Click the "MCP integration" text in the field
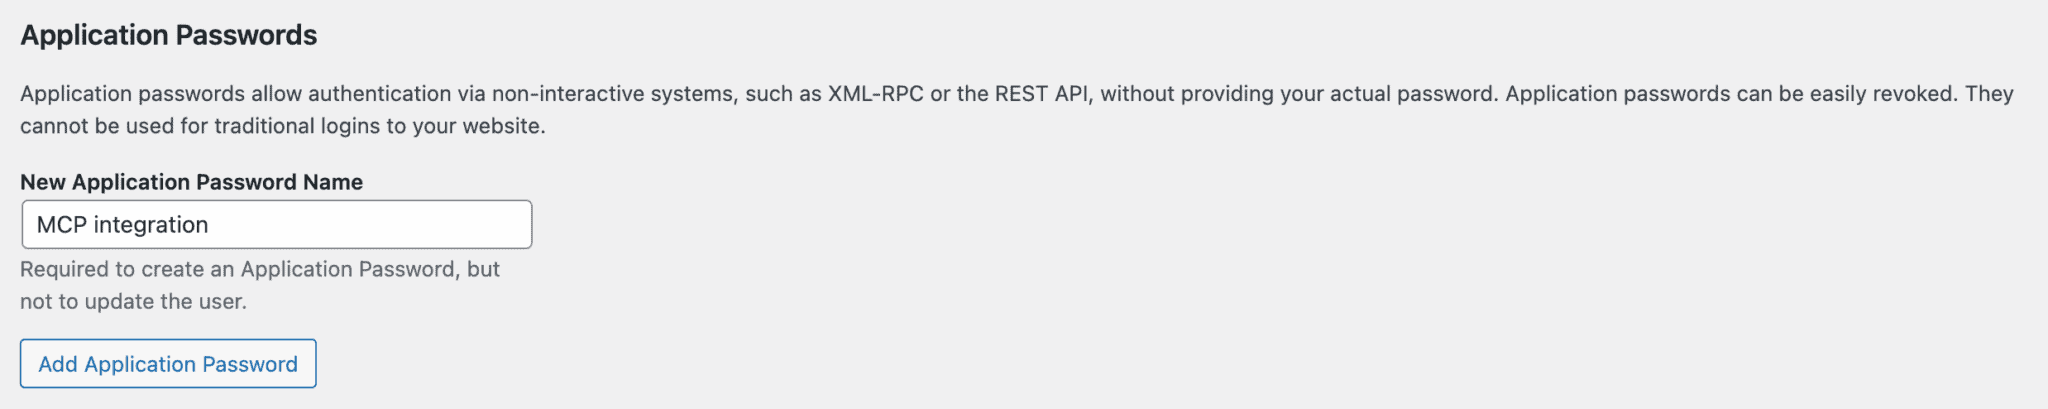 (x=122, y=225)
